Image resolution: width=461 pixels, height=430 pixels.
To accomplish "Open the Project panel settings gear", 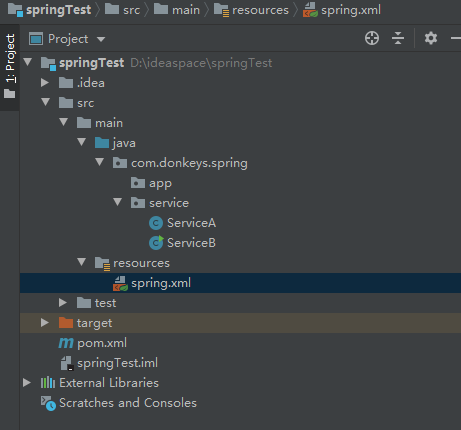I will (431, 38).
